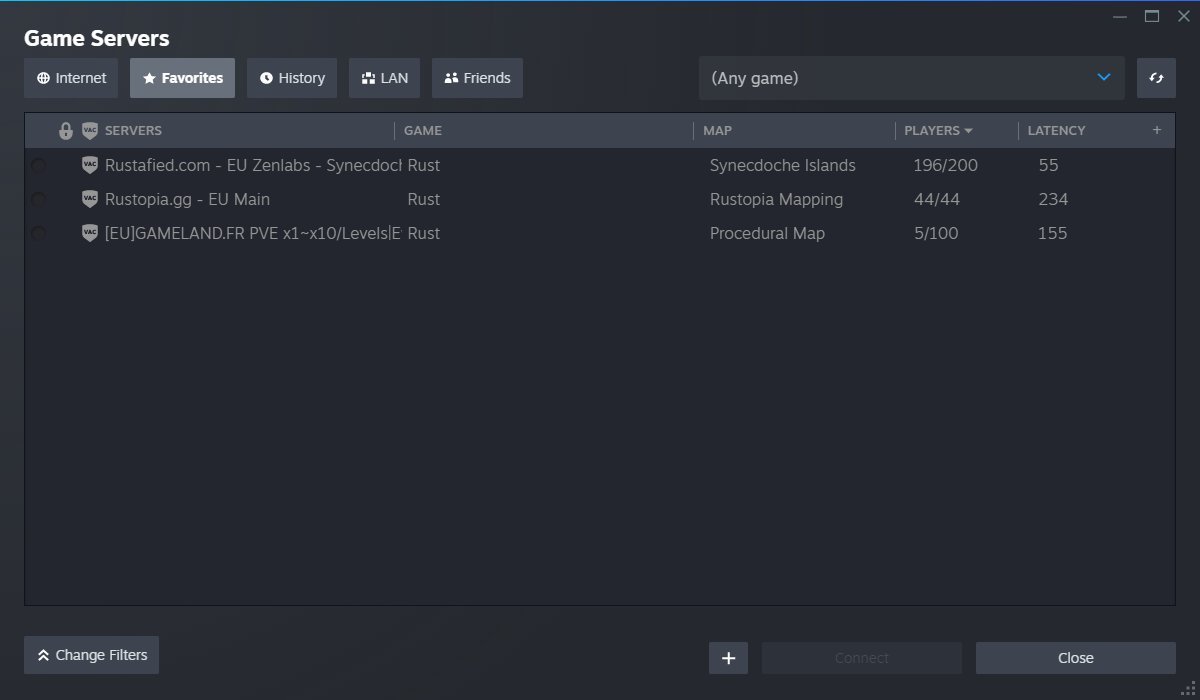Maximize the Game Servers window

point(1152,16)
